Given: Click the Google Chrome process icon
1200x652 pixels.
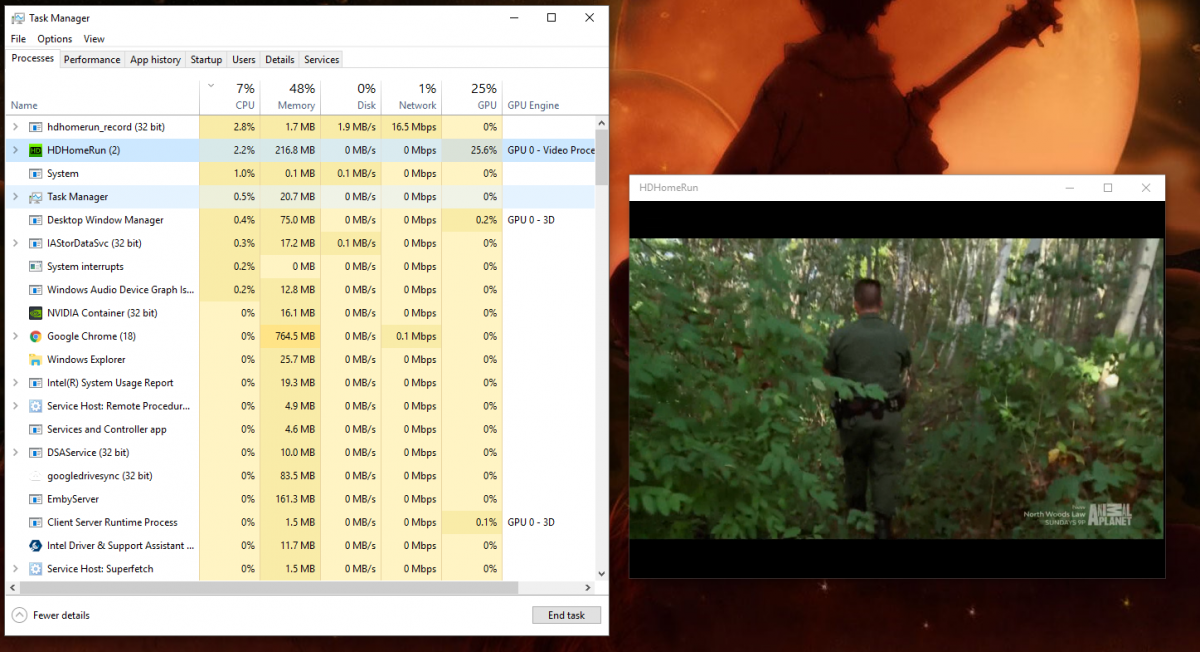Looking at the screenshot, I should tap(36, 336).
